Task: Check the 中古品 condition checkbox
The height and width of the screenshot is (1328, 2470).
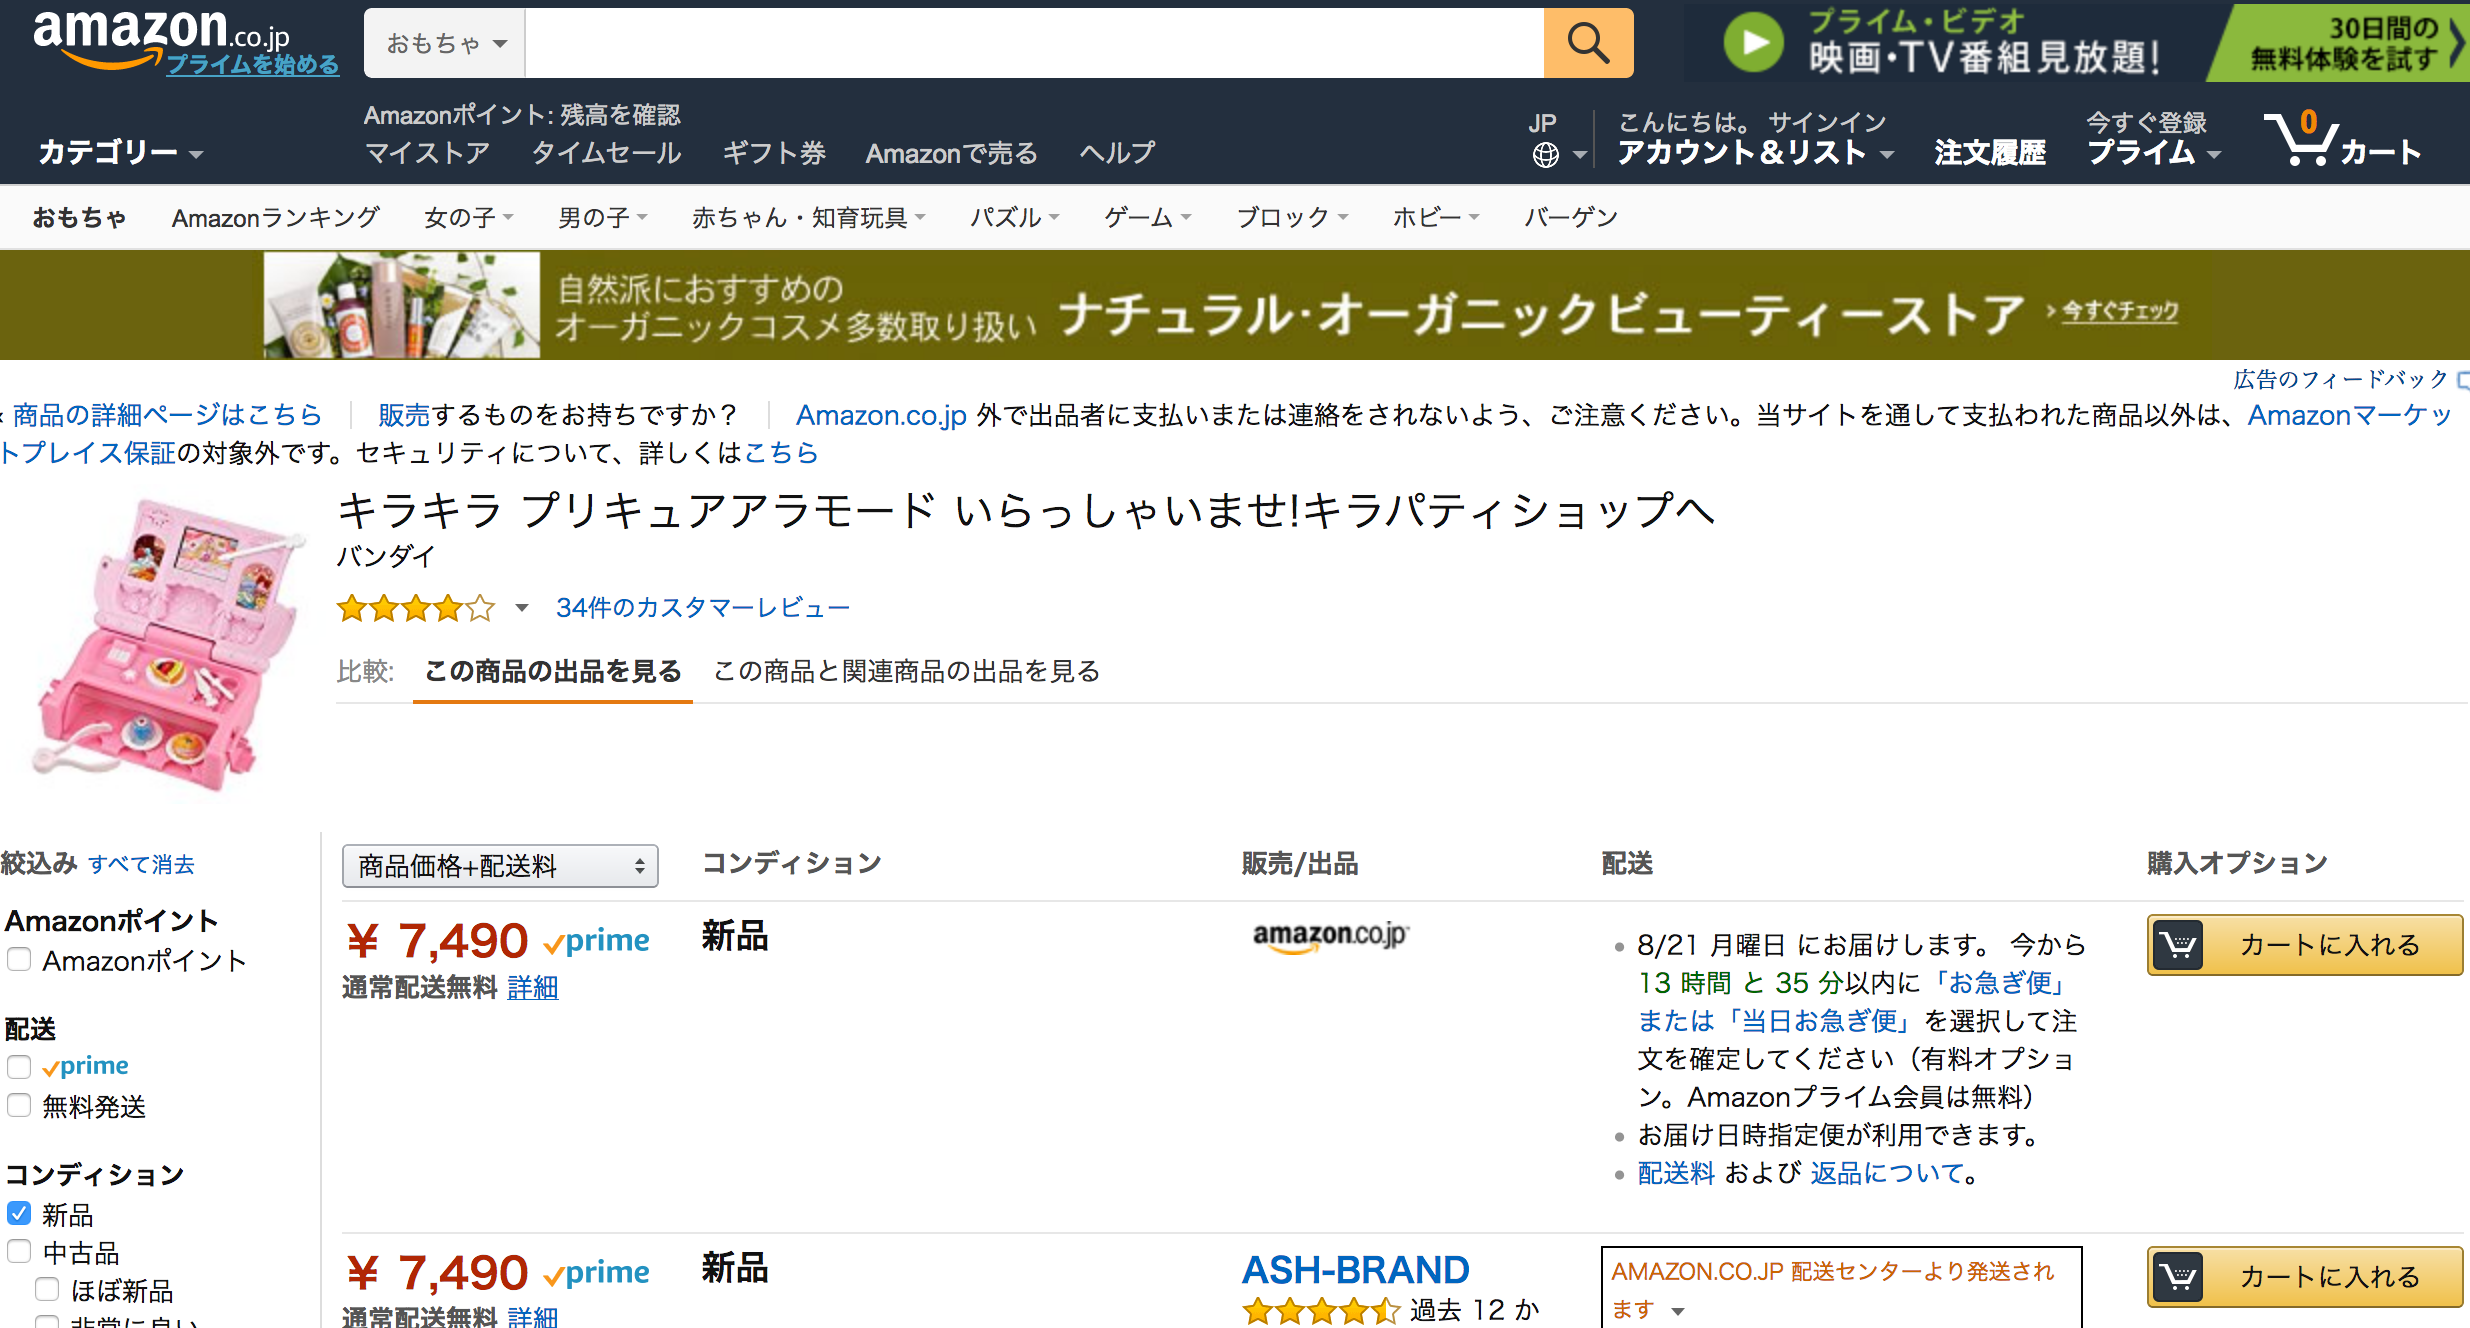Action: 19,1251
